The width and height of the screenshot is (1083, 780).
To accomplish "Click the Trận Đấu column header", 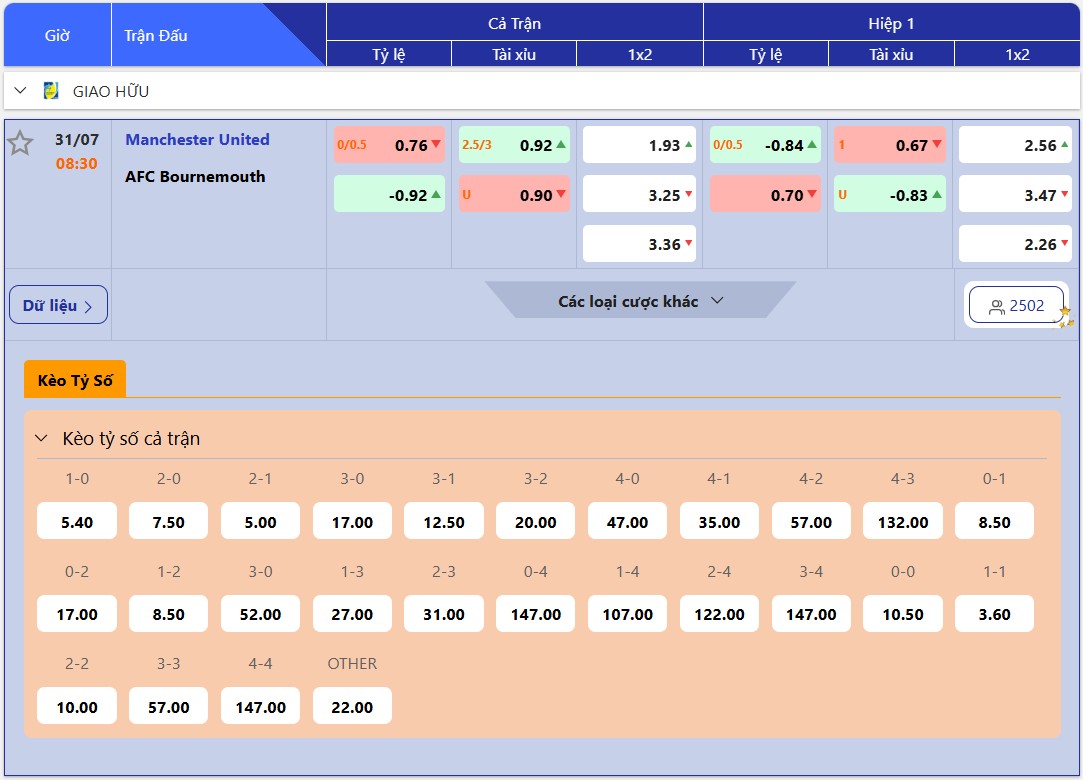I will click(156, 35).
